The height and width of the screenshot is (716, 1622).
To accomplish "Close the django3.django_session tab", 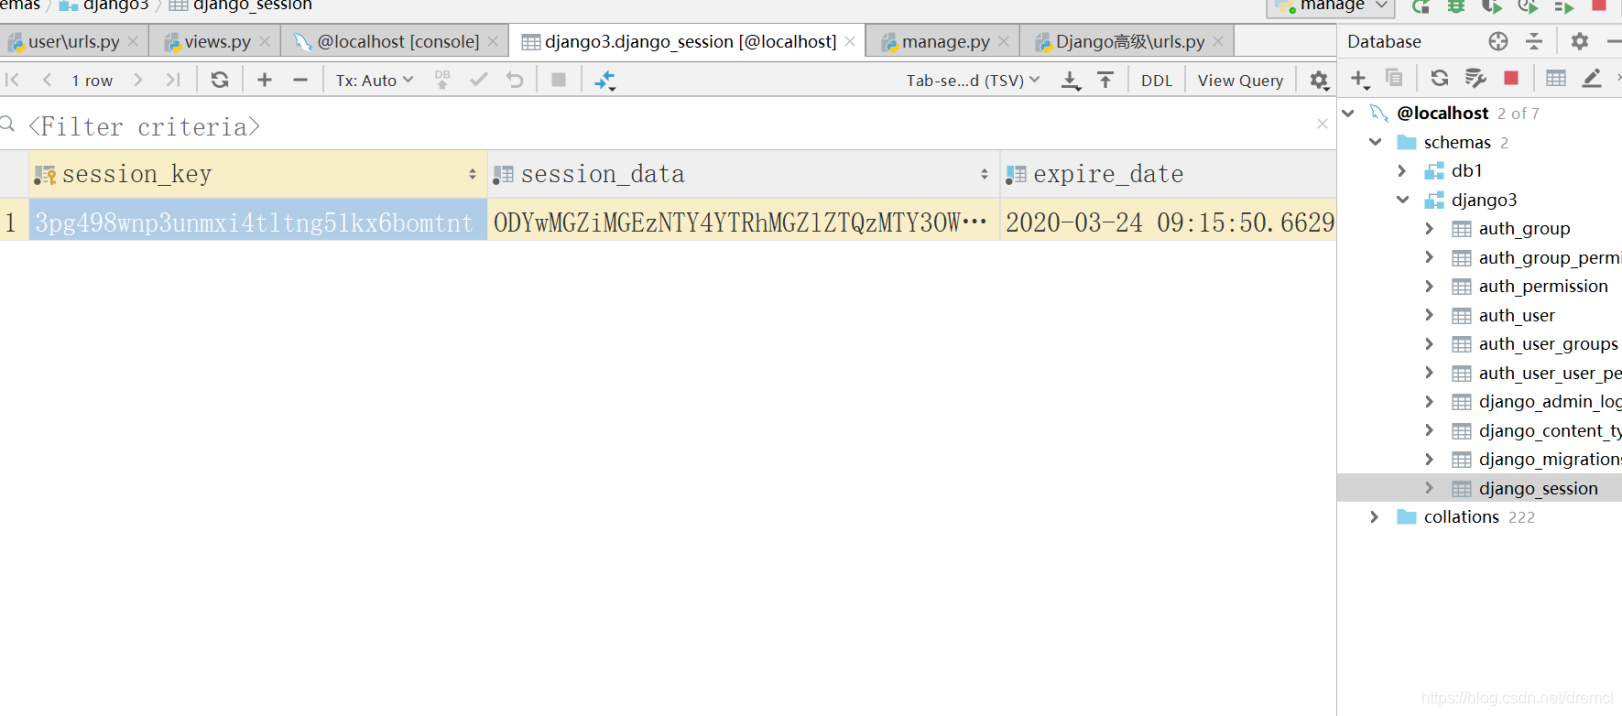I will click(x=850, y=42).
